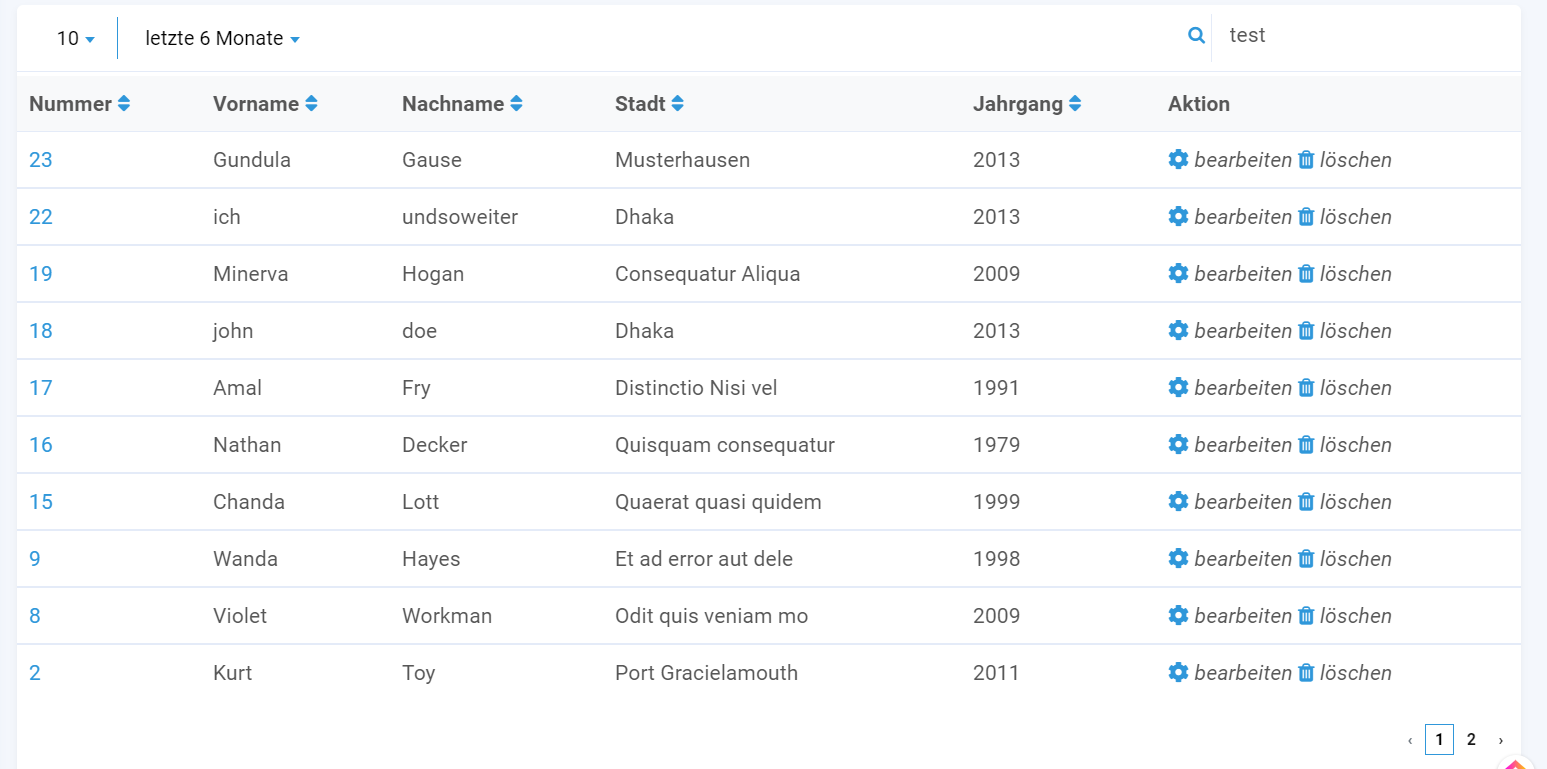The image size is (1547, 769).
Task: Click the trash icon in Wanda Hayes' row
Action: pyautogui.click(x=1306, y=558)
